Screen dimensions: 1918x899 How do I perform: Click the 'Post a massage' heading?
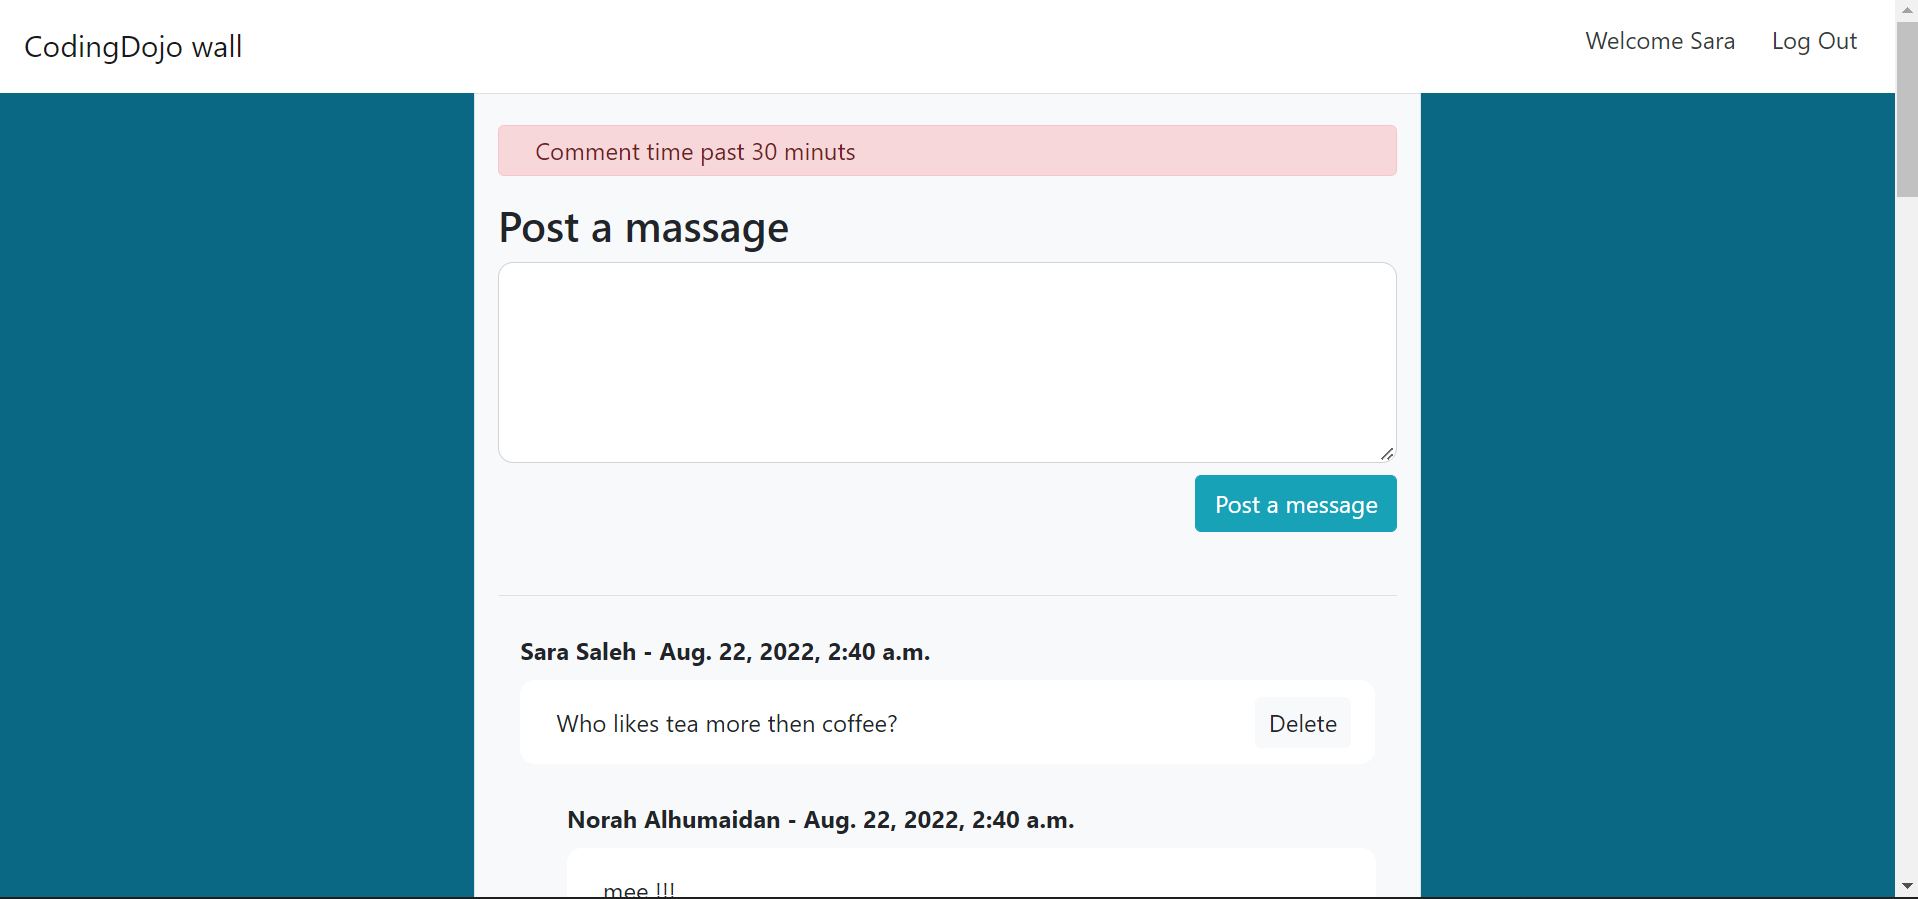pos(644,228)
